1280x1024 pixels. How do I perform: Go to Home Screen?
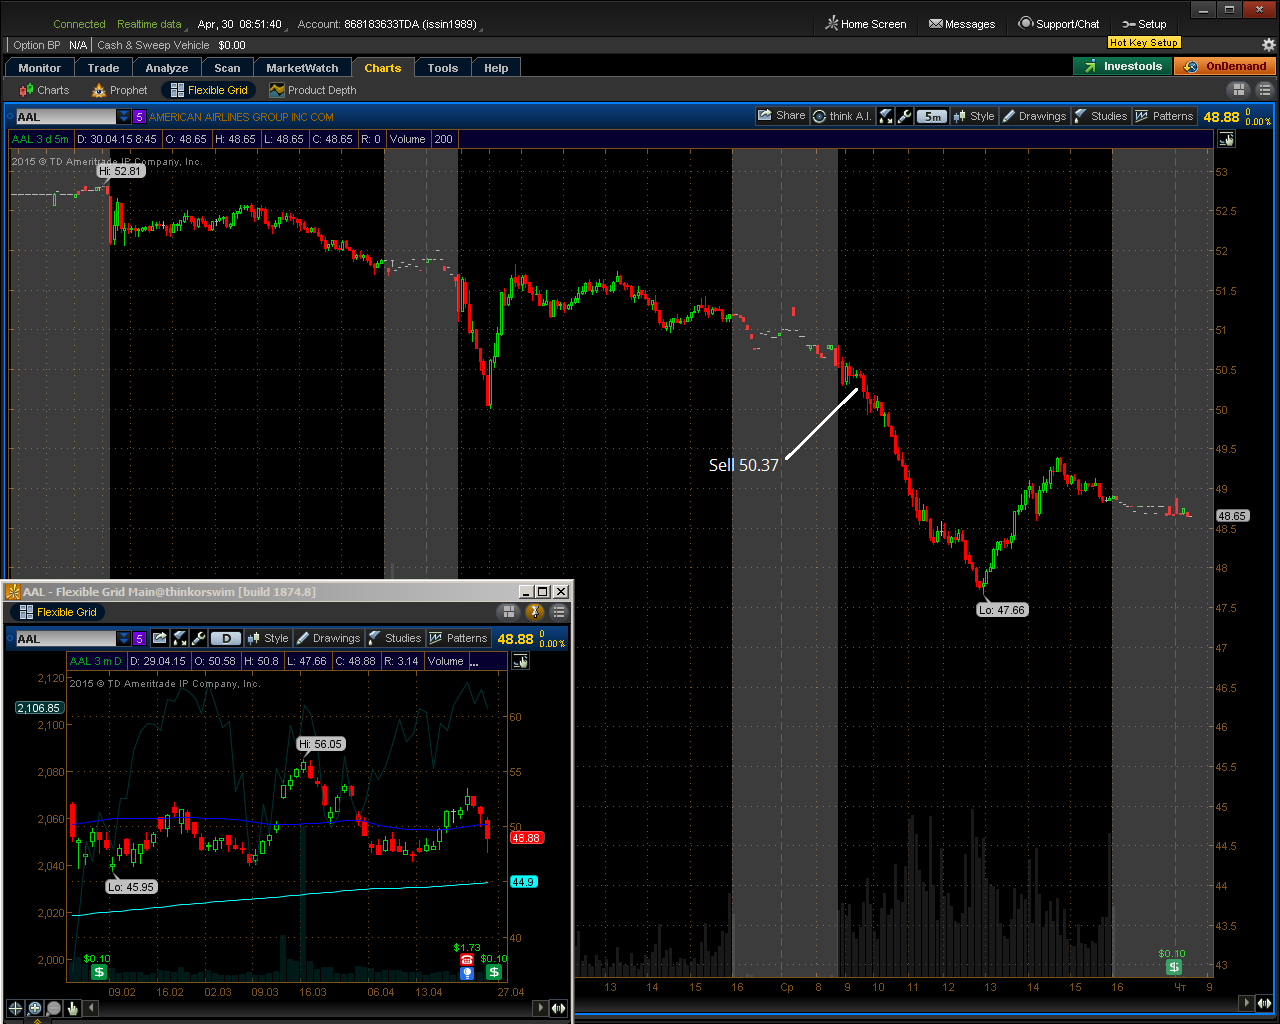click(x=866, y=24)
